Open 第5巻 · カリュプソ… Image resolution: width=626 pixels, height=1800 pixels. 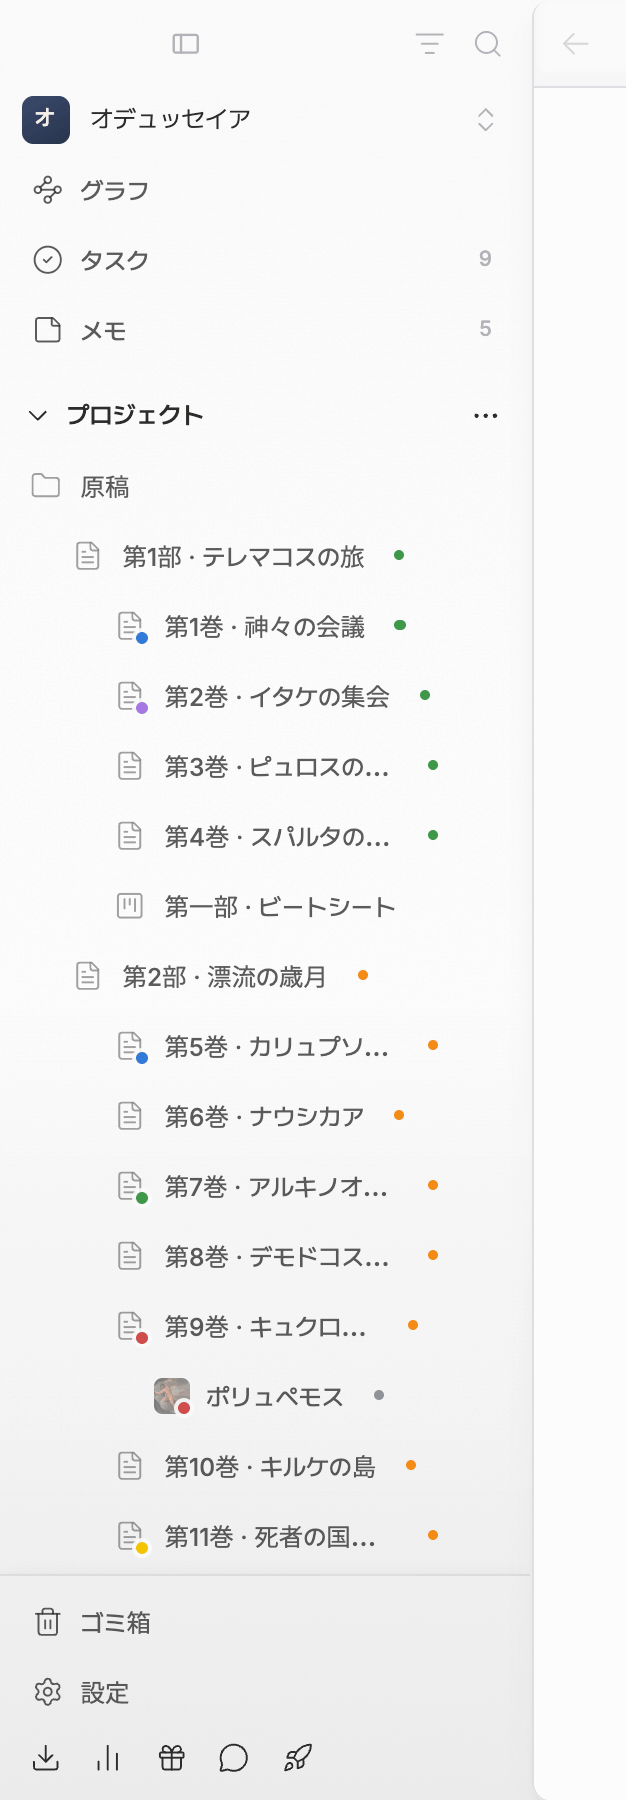(x=277, y=1047)
